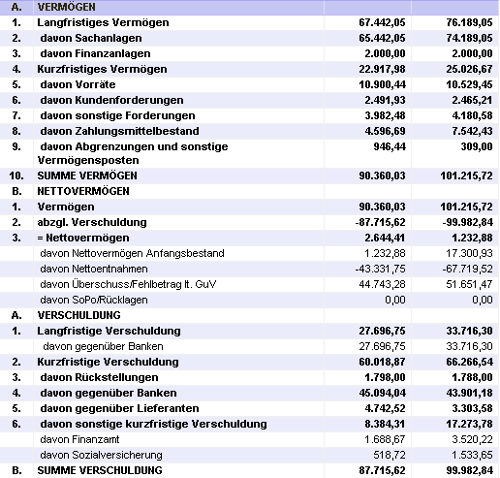Pick the value 74.189,05
The width and height of the screenshot is (500, 478).
(x=469, y=38)
